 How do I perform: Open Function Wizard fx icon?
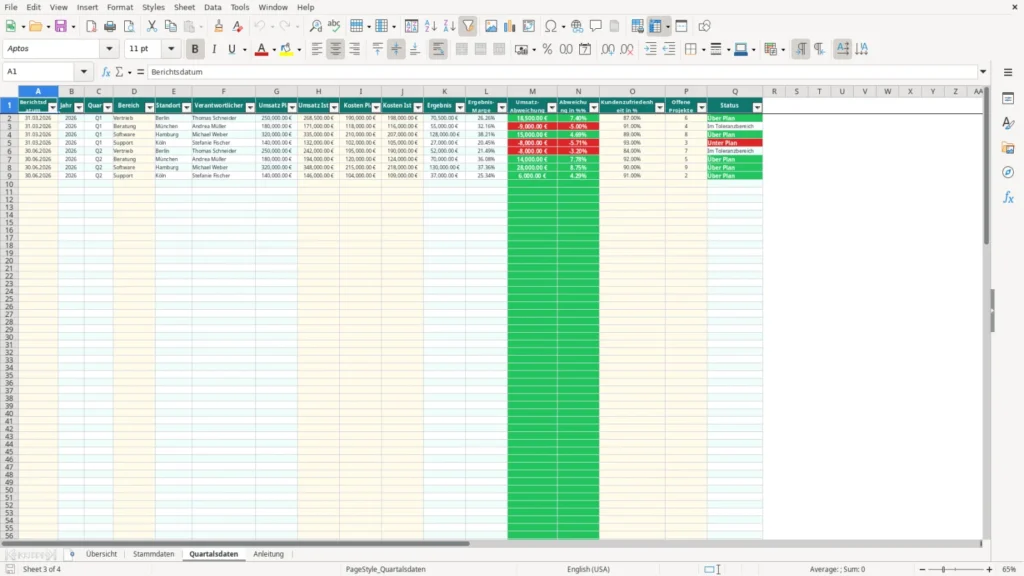(106, 72)
